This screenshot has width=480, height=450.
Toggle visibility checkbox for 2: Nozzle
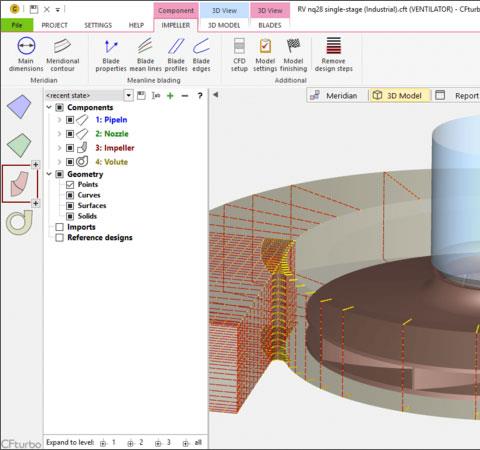[70, 134]
